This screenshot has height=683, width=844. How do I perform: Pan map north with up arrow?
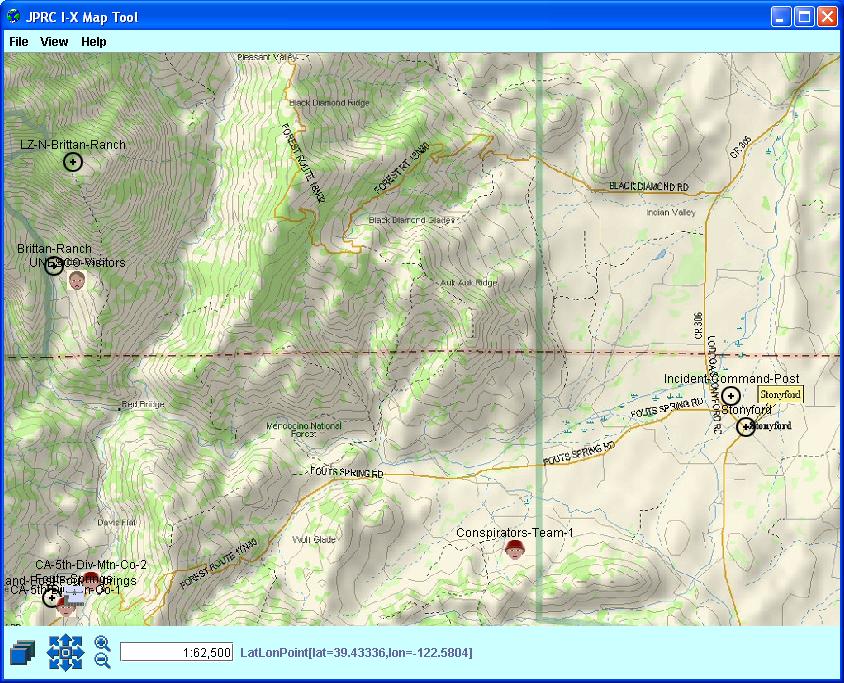click(x=65, y=639)
